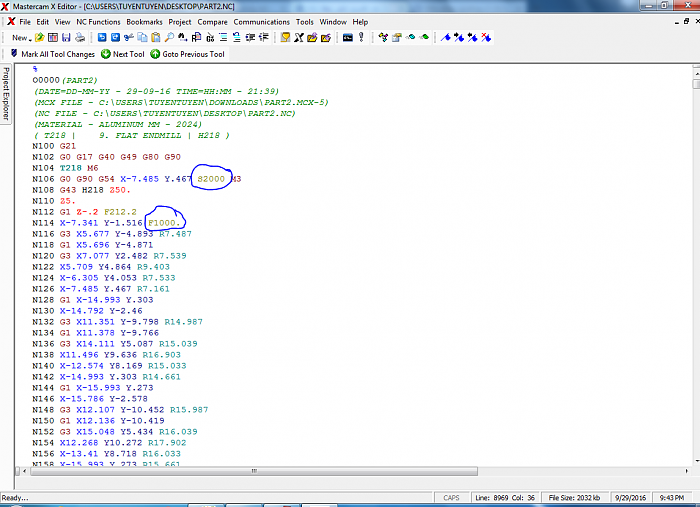The image size is (700, 507).
Task: Open the Communications menu
Action: click(x=262, y=22)
